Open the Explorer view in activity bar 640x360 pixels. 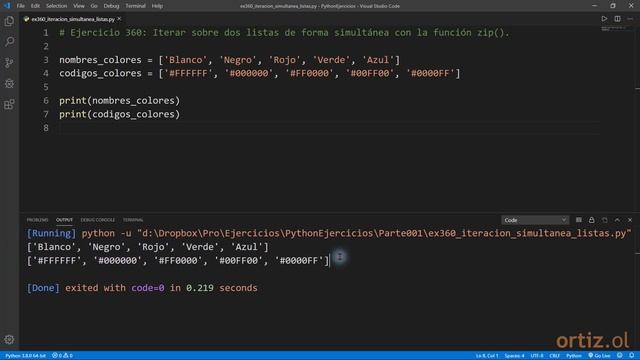point(9,21)
